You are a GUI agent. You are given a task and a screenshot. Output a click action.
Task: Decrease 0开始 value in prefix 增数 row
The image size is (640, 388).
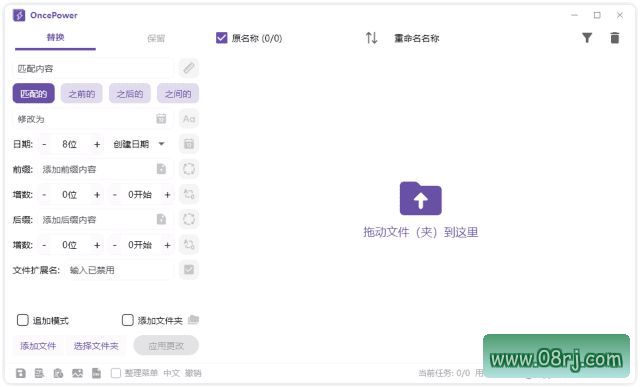click(115, 195)
